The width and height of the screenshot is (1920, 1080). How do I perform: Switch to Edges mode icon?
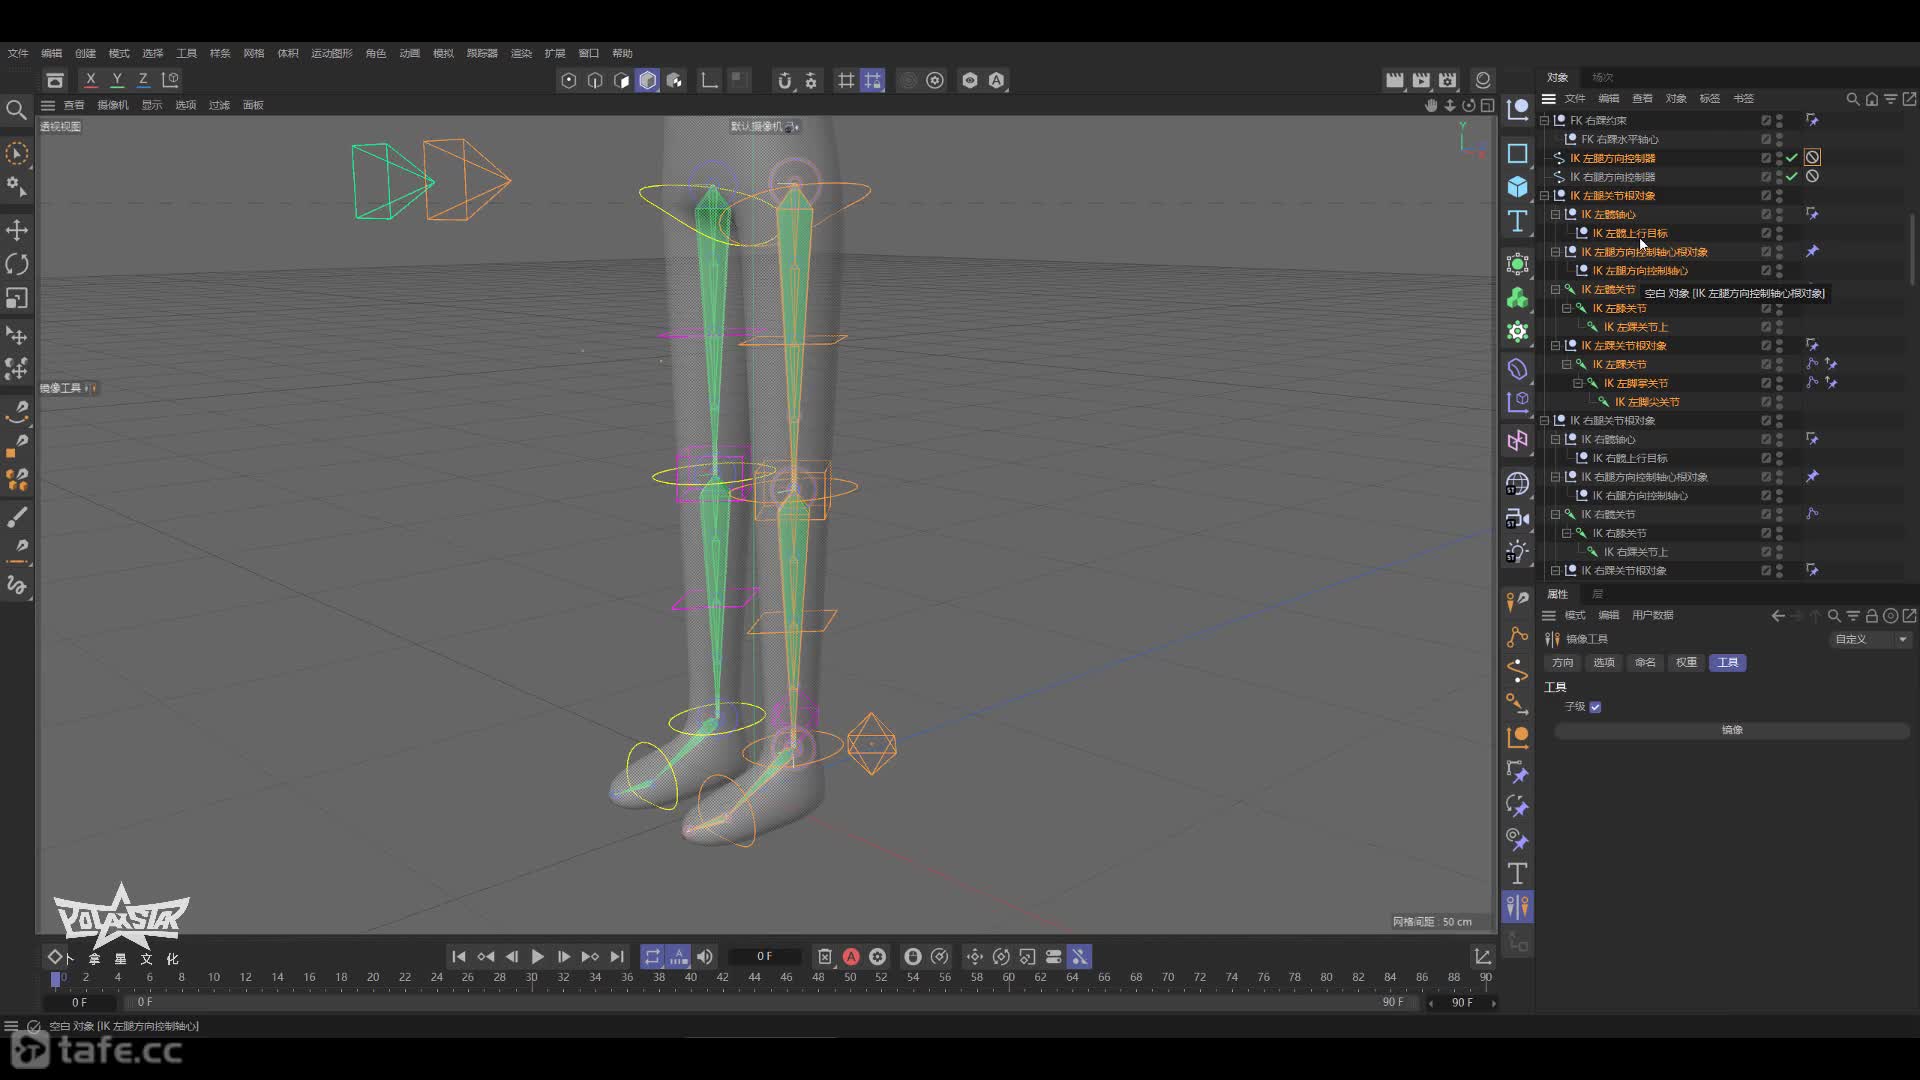click(595, 80)
